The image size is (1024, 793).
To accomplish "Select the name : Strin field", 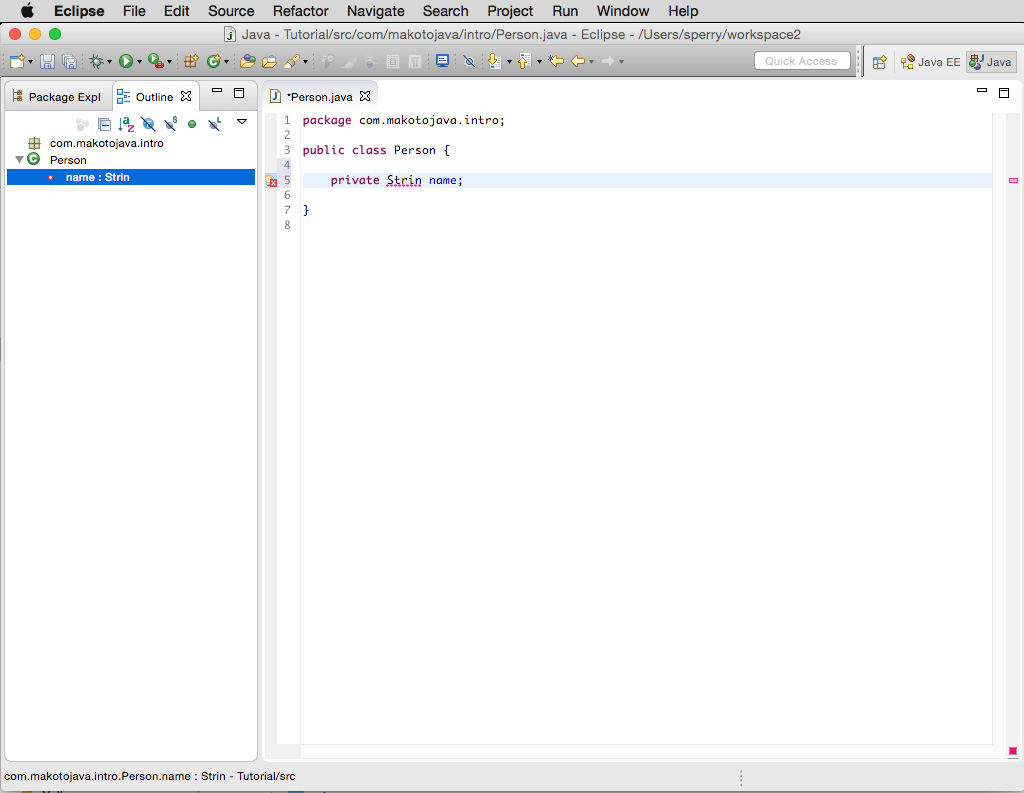I will 131,177.
